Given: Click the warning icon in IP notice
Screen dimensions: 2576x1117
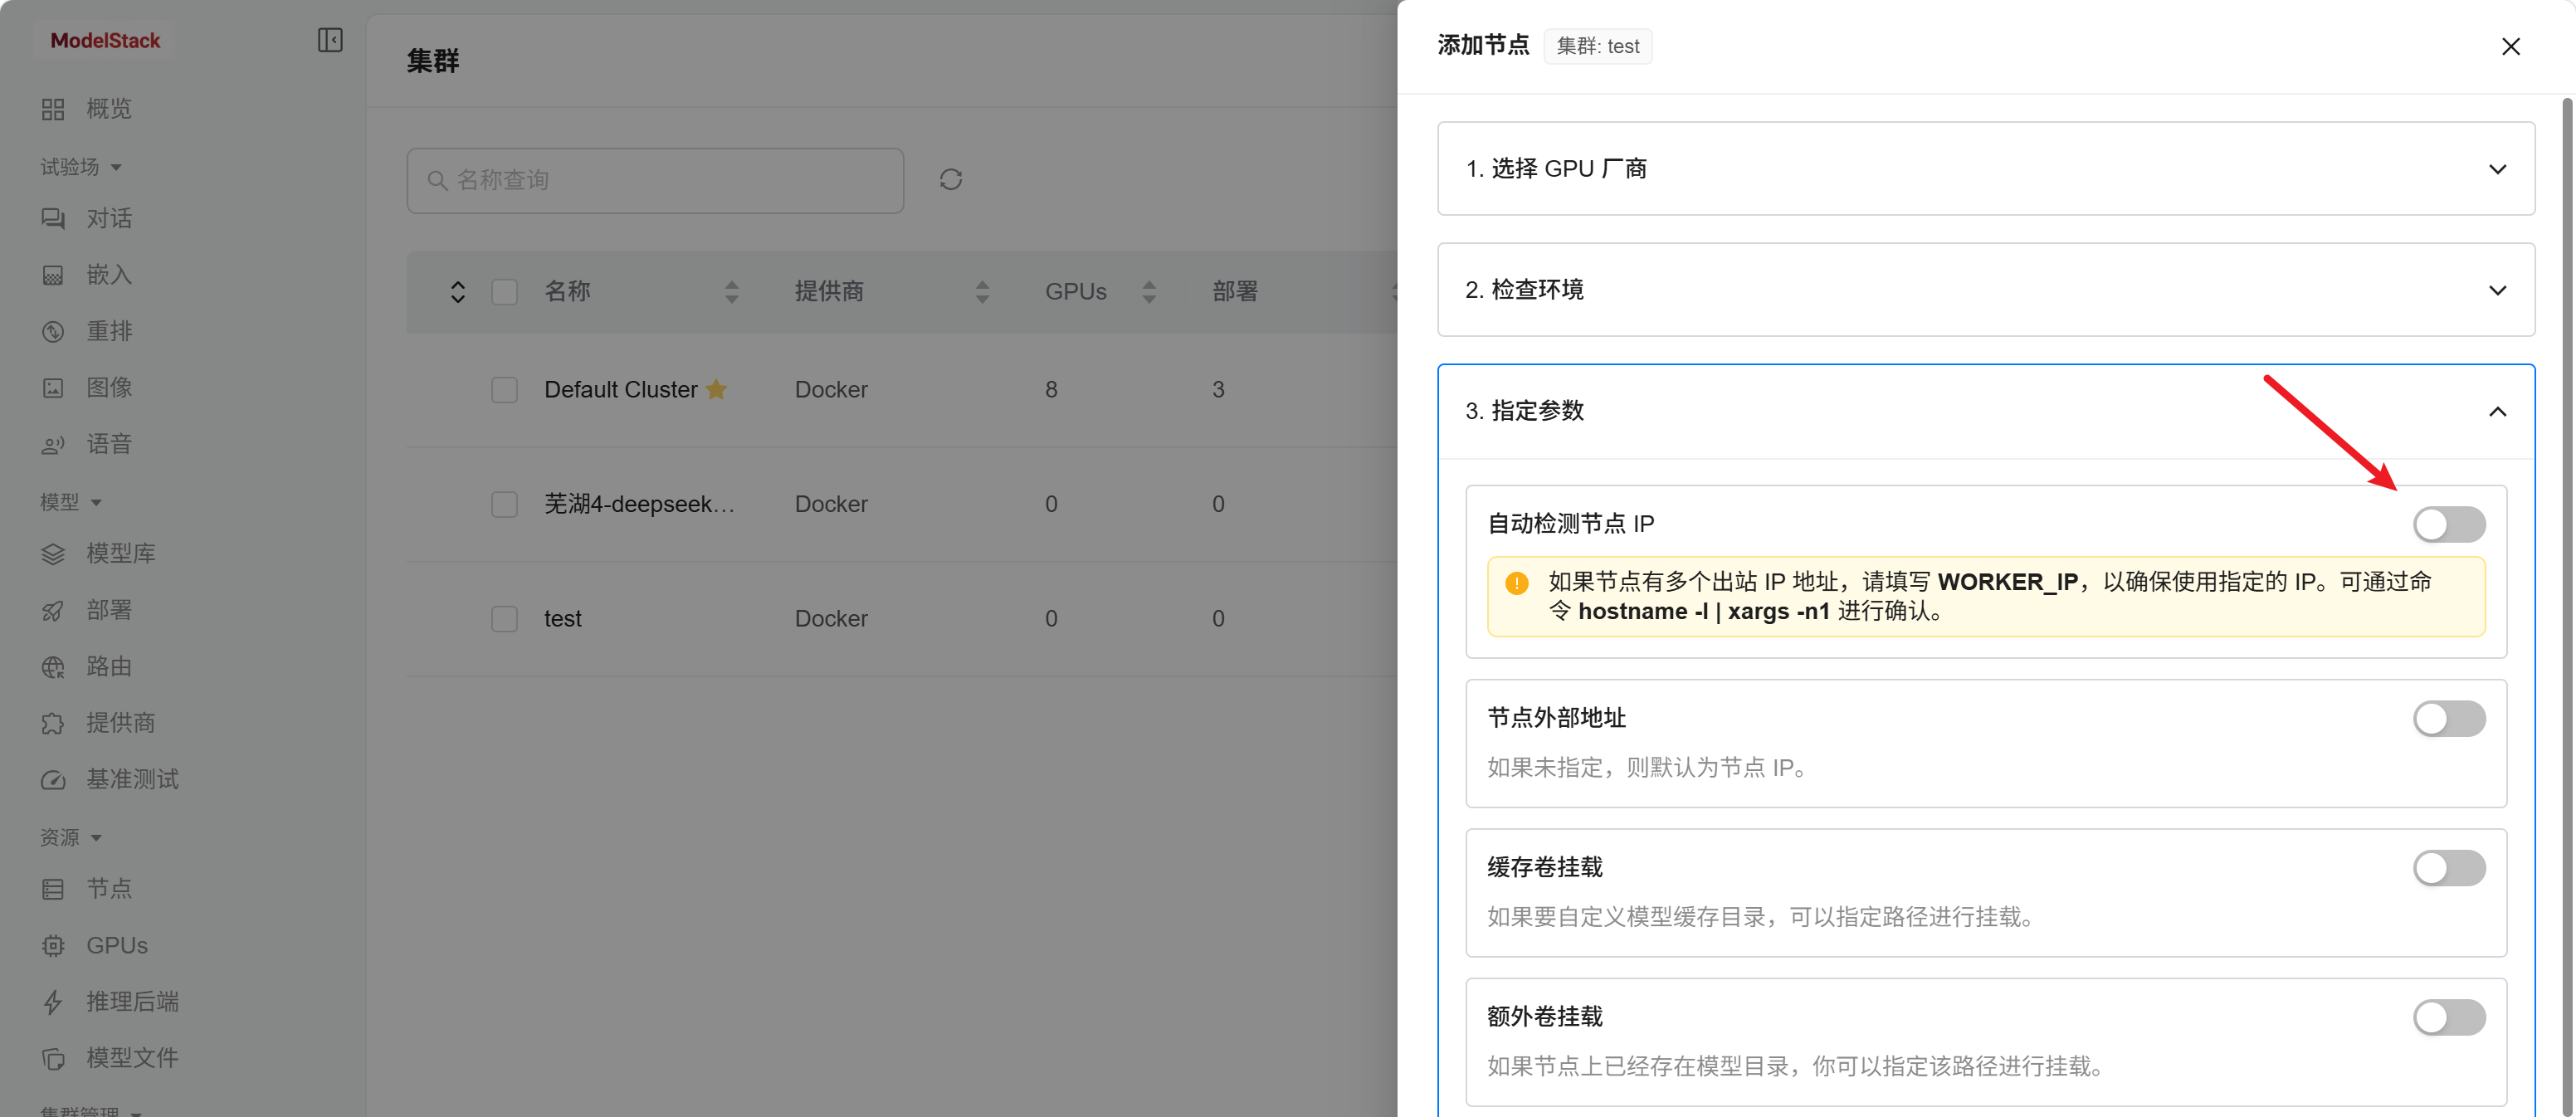Looking at the screenshot, I should (x=1516, y=583).
